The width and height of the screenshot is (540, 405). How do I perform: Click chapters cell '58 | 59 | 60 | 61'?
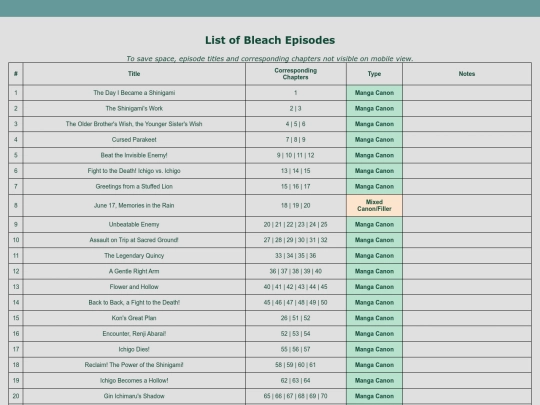pyautogui.click(x=295, y=365)
